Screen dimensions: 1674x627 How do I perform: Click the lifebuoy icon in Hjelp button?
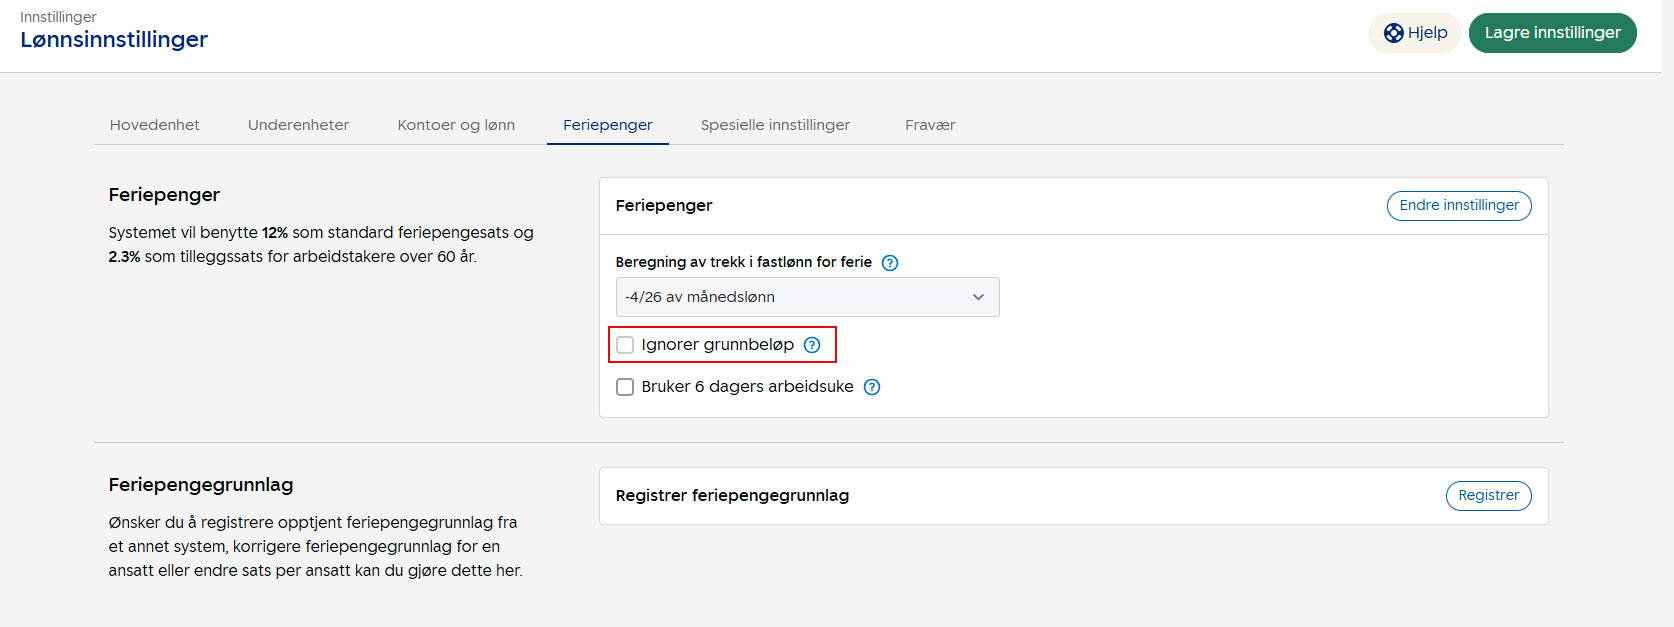click(x=1393, y=33)
